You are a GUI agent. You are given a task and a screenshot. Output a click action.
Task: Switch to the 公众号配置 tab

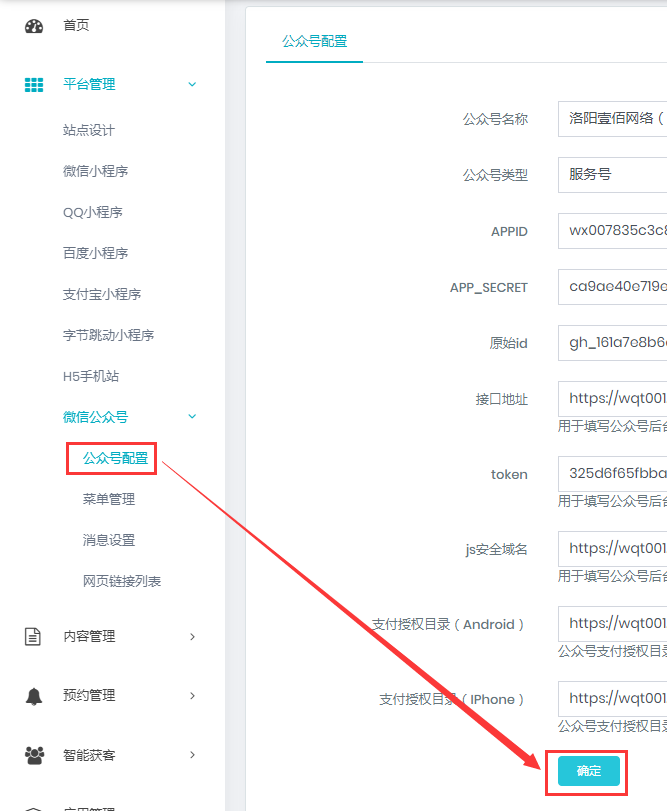click(314, 41)
